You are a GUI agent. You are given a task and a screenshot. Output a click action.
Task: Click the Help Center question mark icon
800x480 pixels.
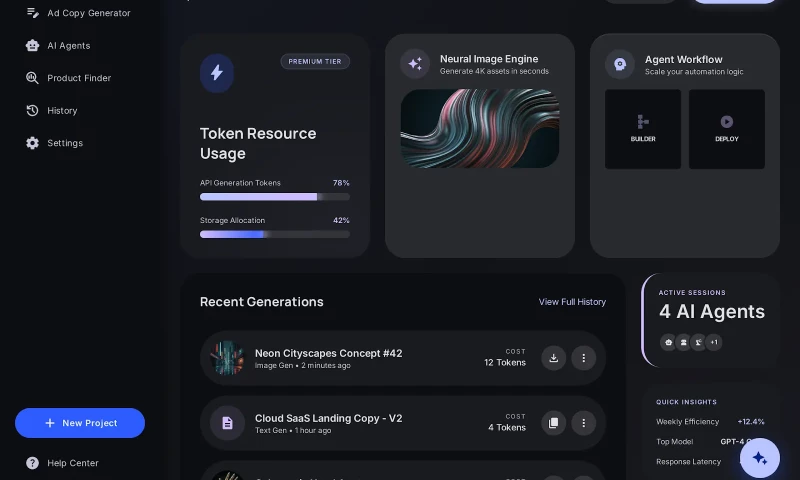pyautogui.click(x=32, y=463)
